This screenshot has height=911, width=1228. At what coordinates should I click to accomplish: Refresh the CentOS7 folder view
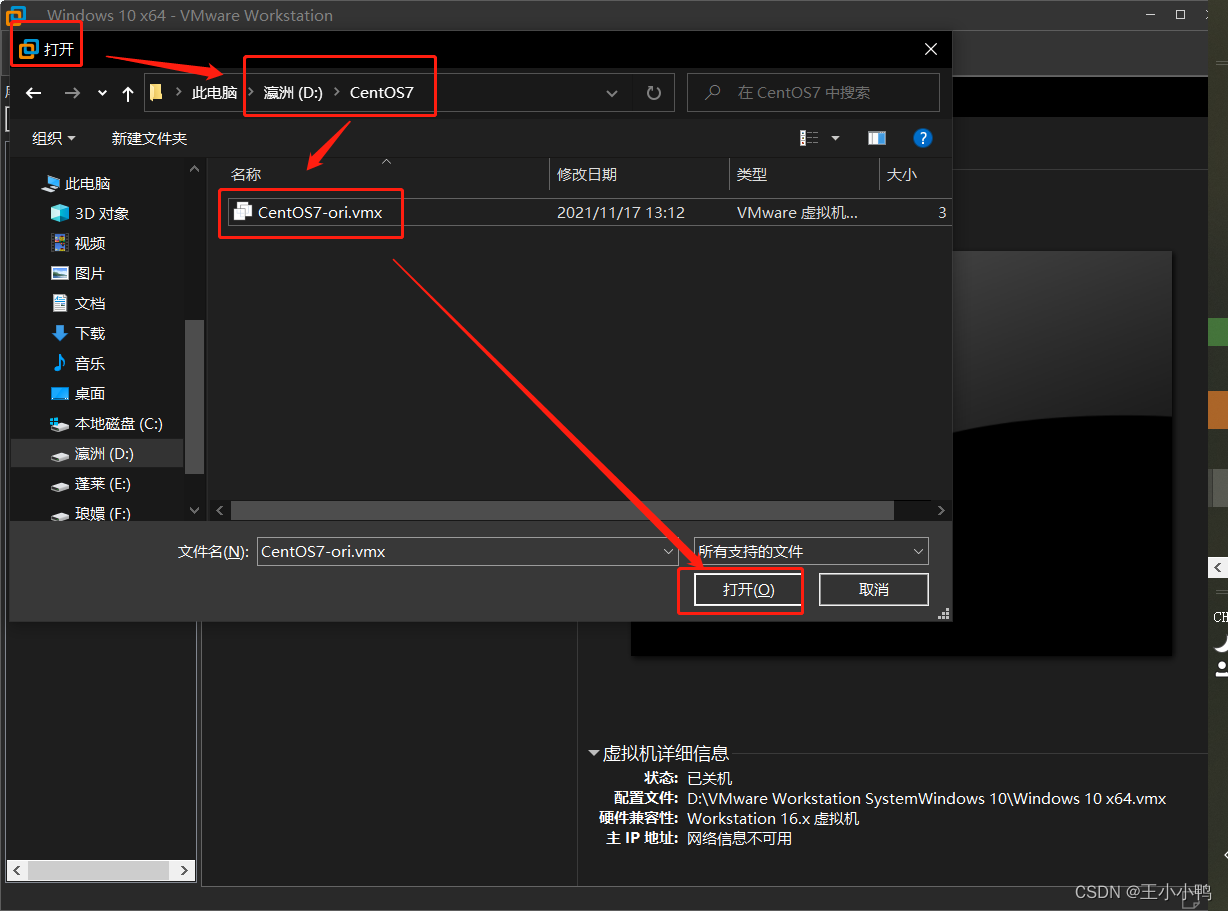[654, 93]
